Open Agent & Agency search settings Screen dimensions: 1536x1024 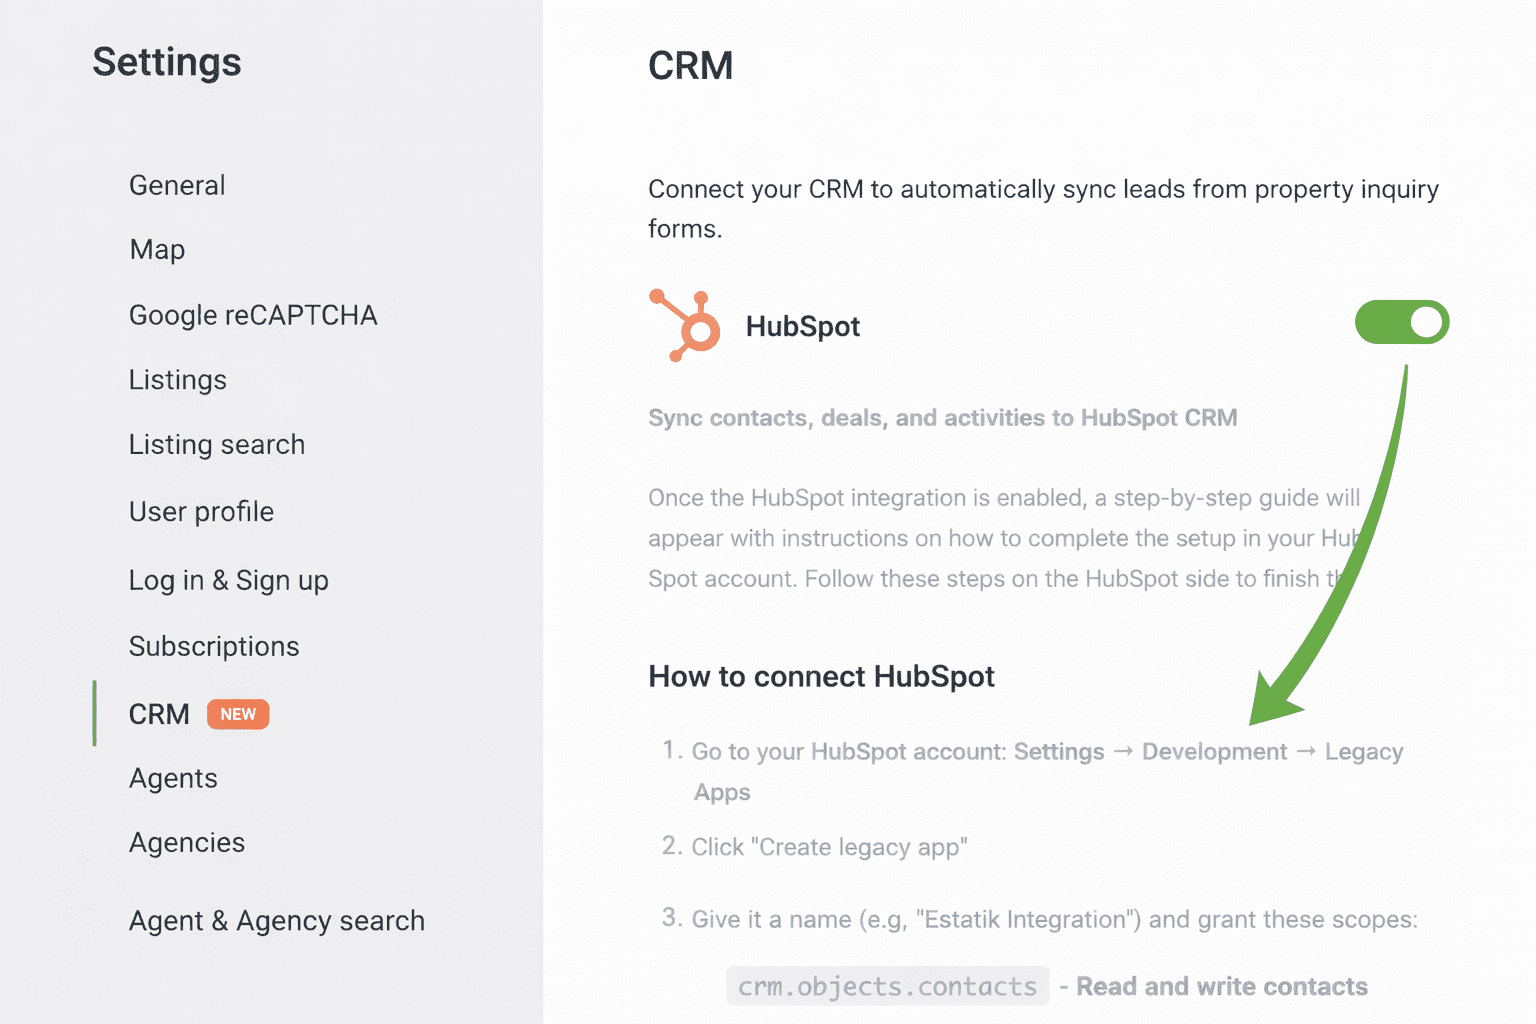(x=277, y=920)
